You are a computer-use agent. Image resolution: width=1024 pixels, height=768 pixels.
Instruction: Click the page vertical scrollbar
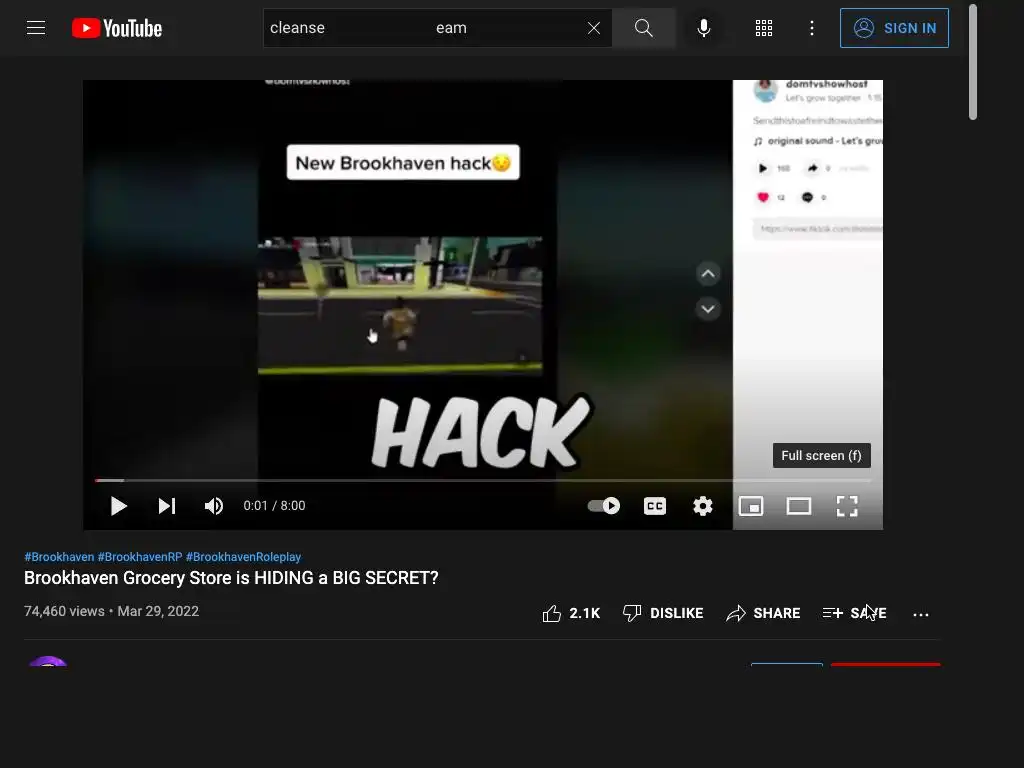(x=973, y=62)
